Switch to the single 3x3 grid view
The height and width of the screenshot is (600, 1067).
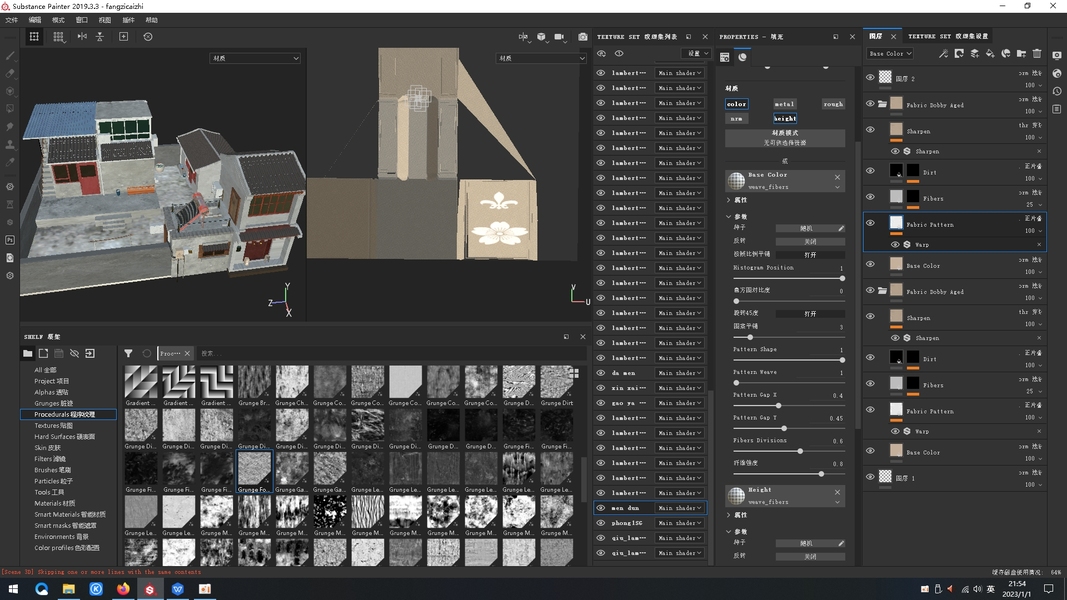pos(33,37)
